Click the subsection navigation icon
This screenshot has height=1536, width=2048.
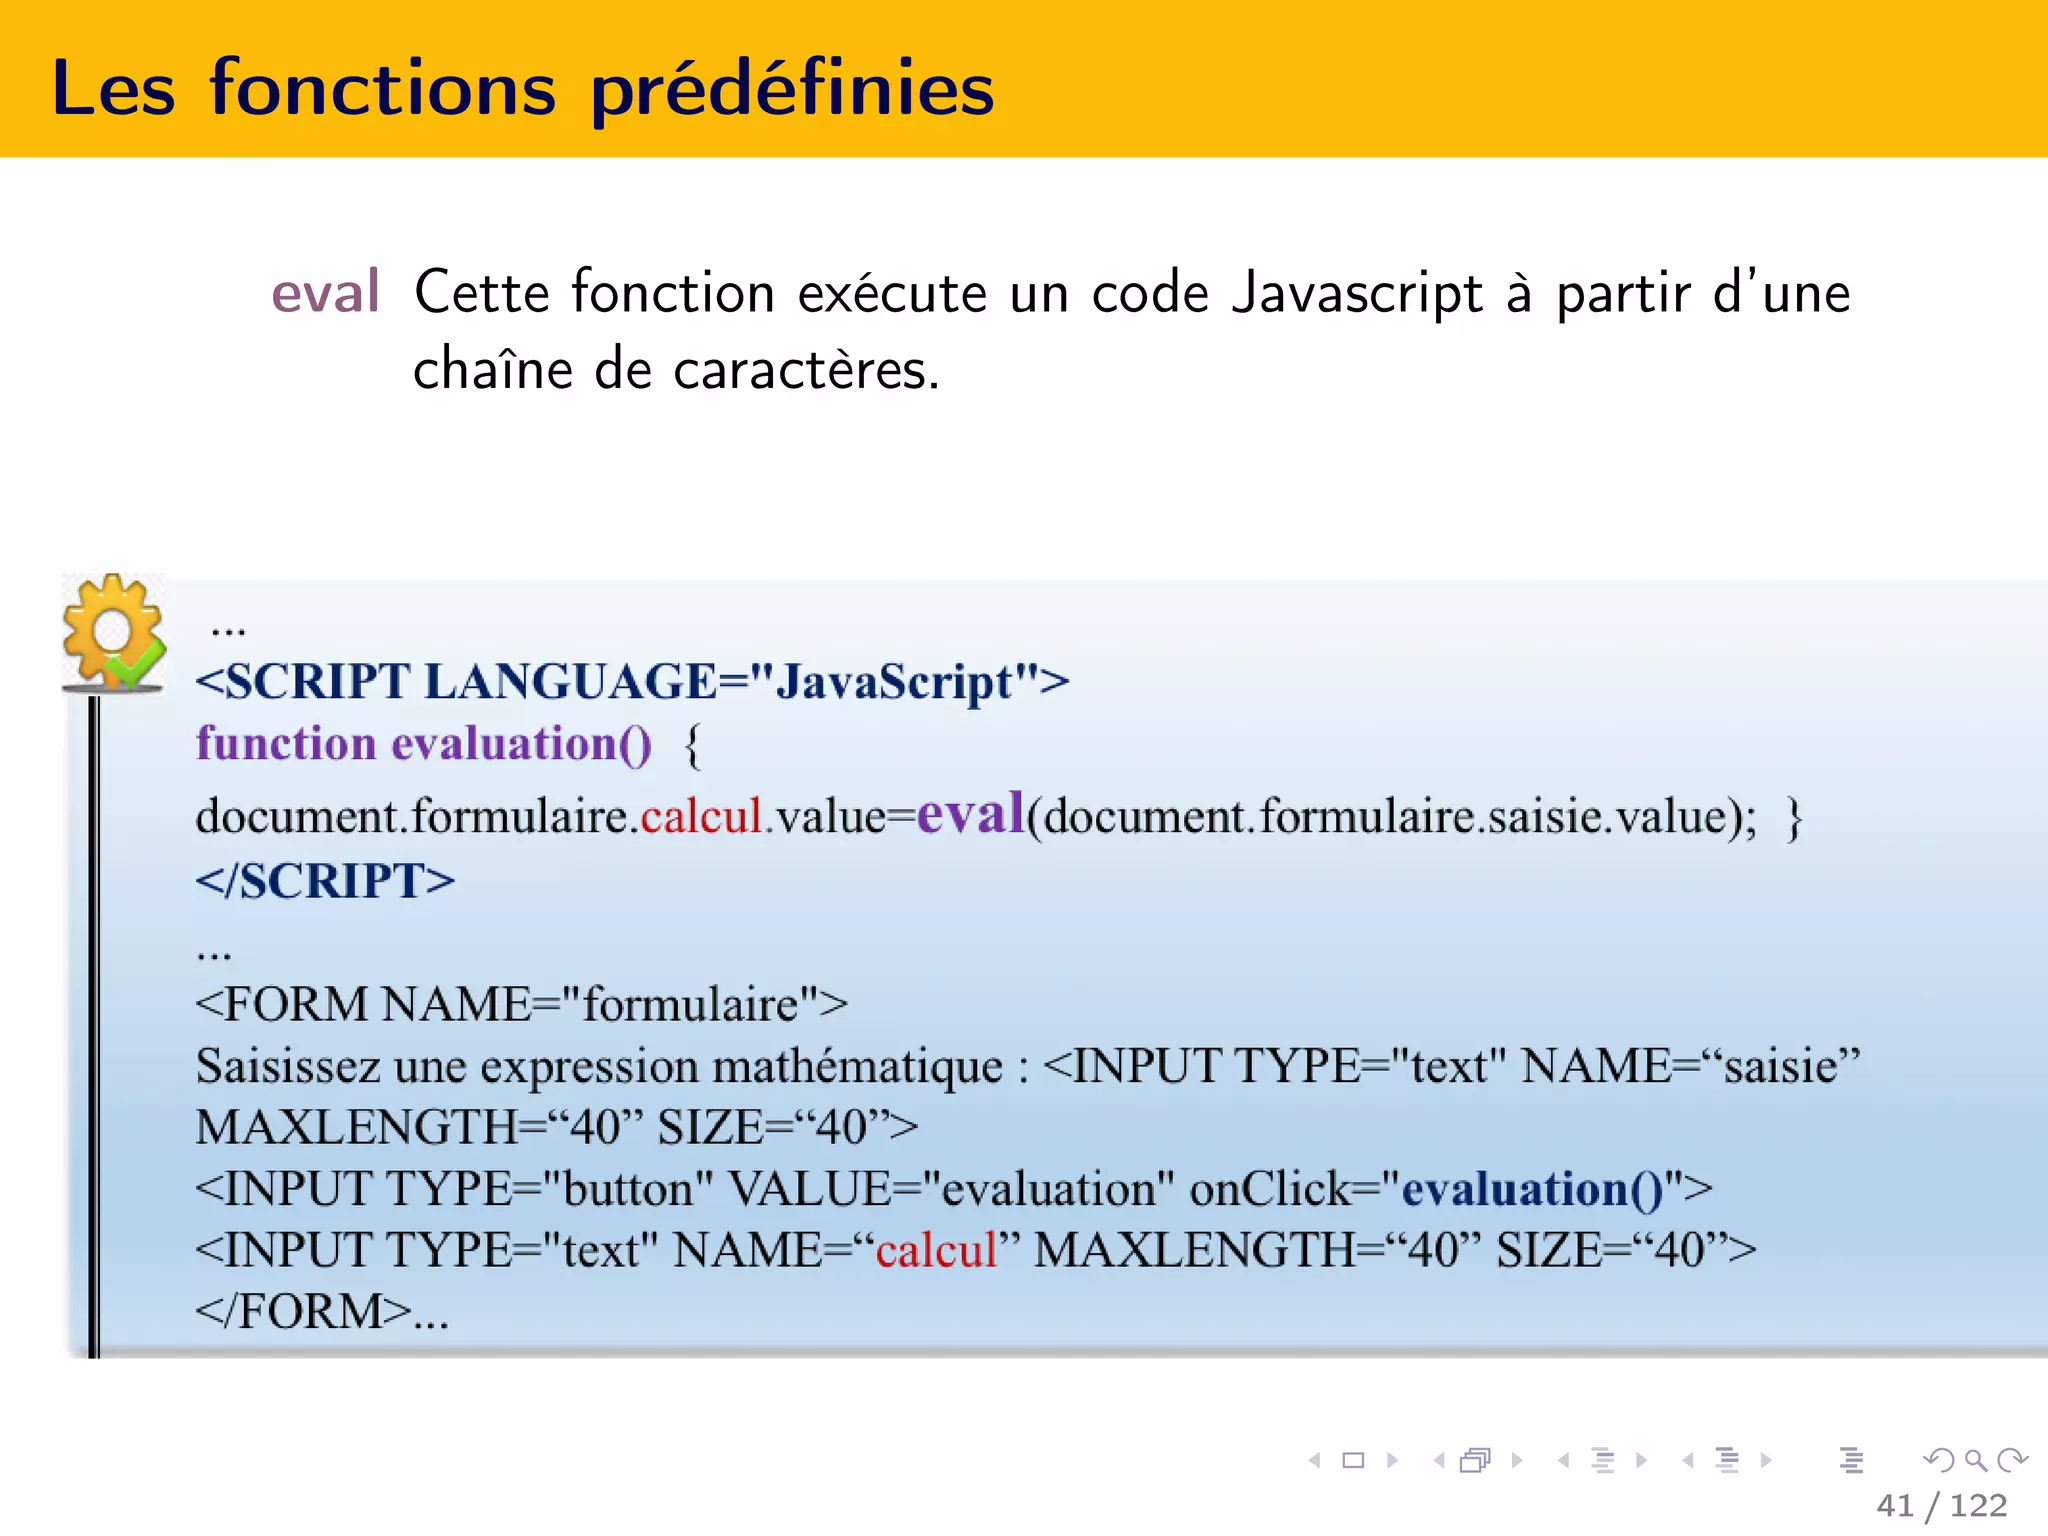point(1603,1461)
